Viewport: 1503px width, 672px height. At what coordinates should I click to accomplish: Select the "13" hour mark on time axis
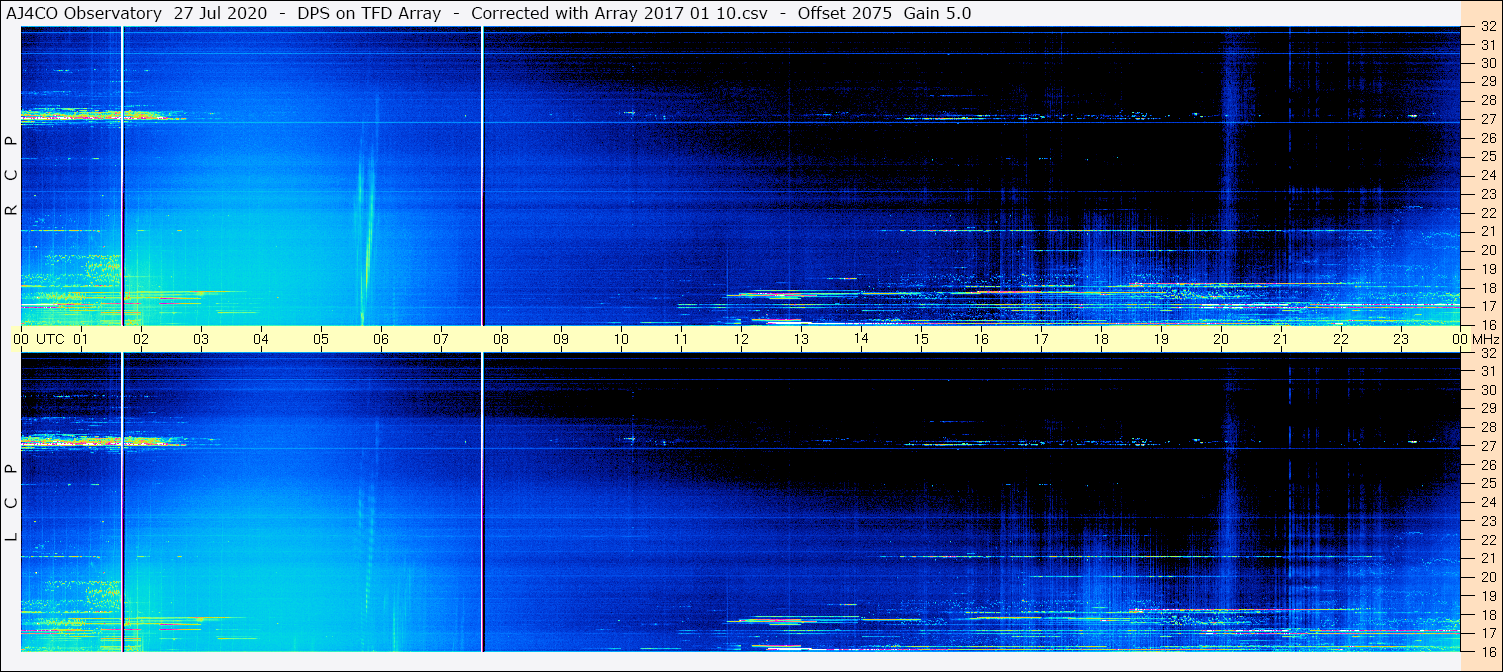pos(801,339)
